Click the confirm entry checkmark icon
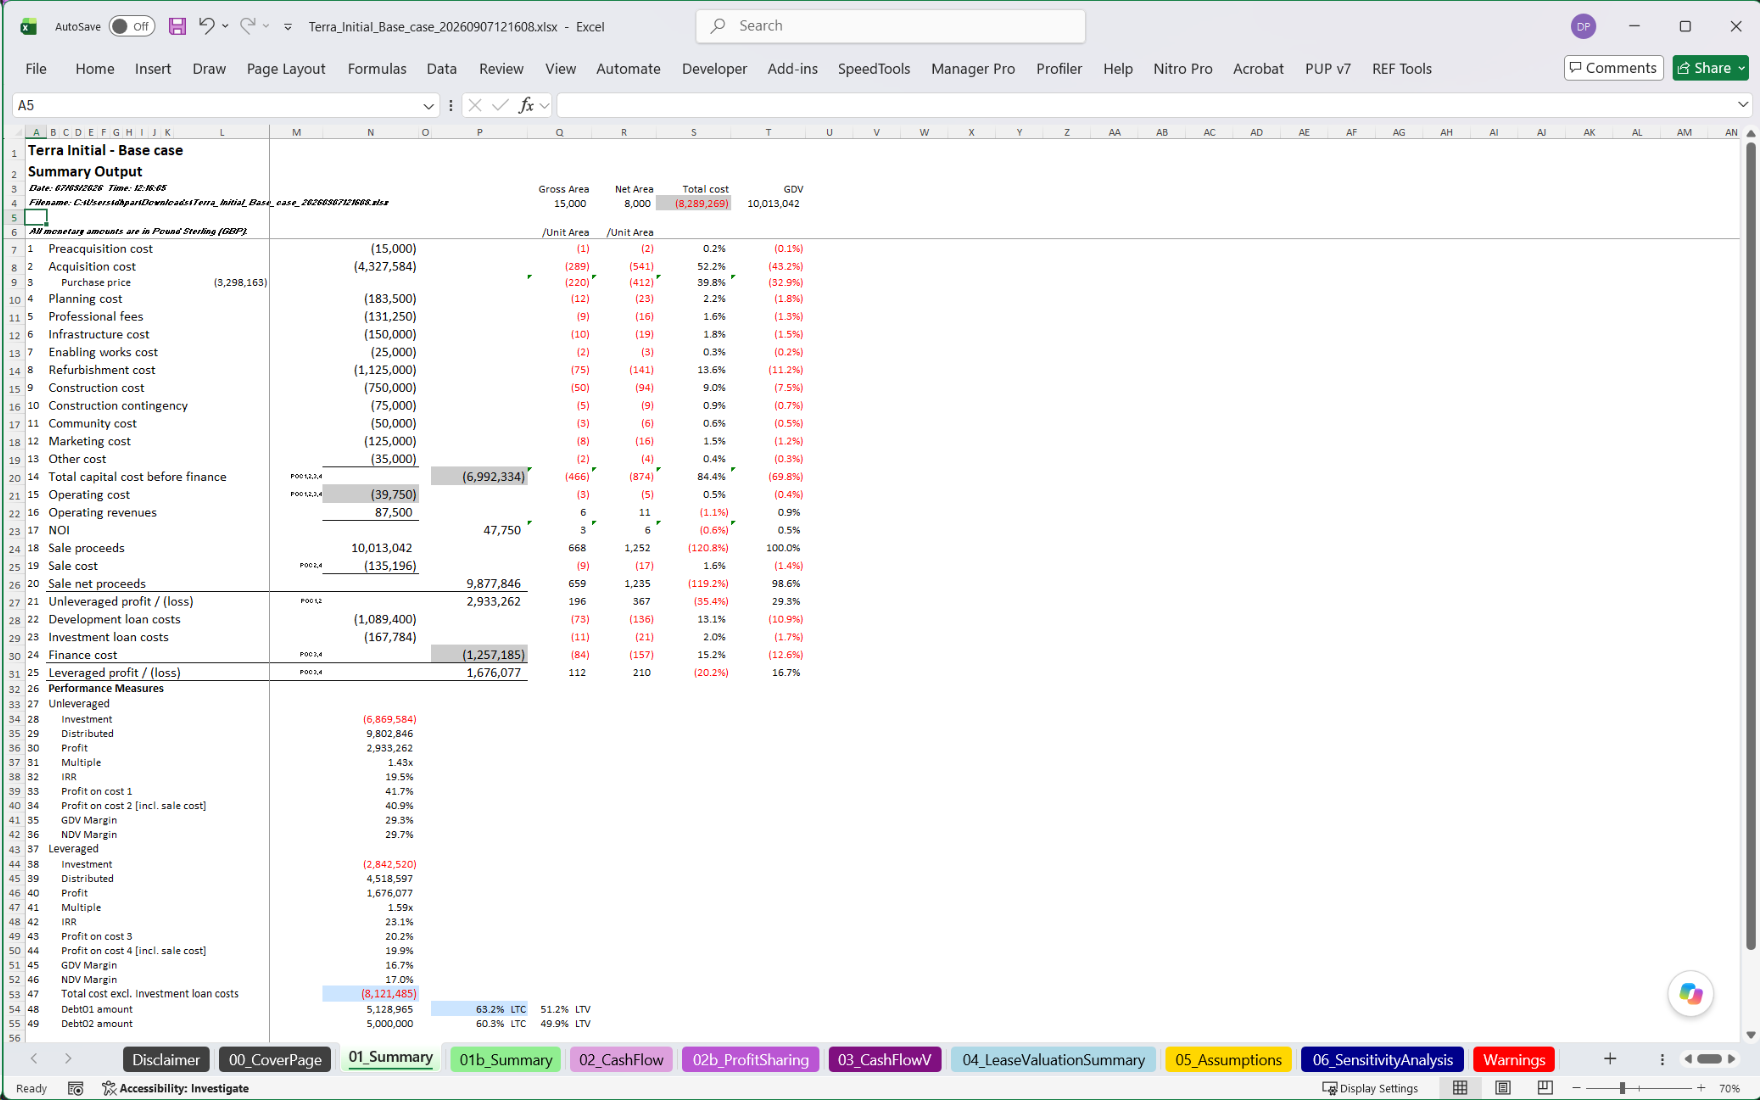 pos(500,105)
